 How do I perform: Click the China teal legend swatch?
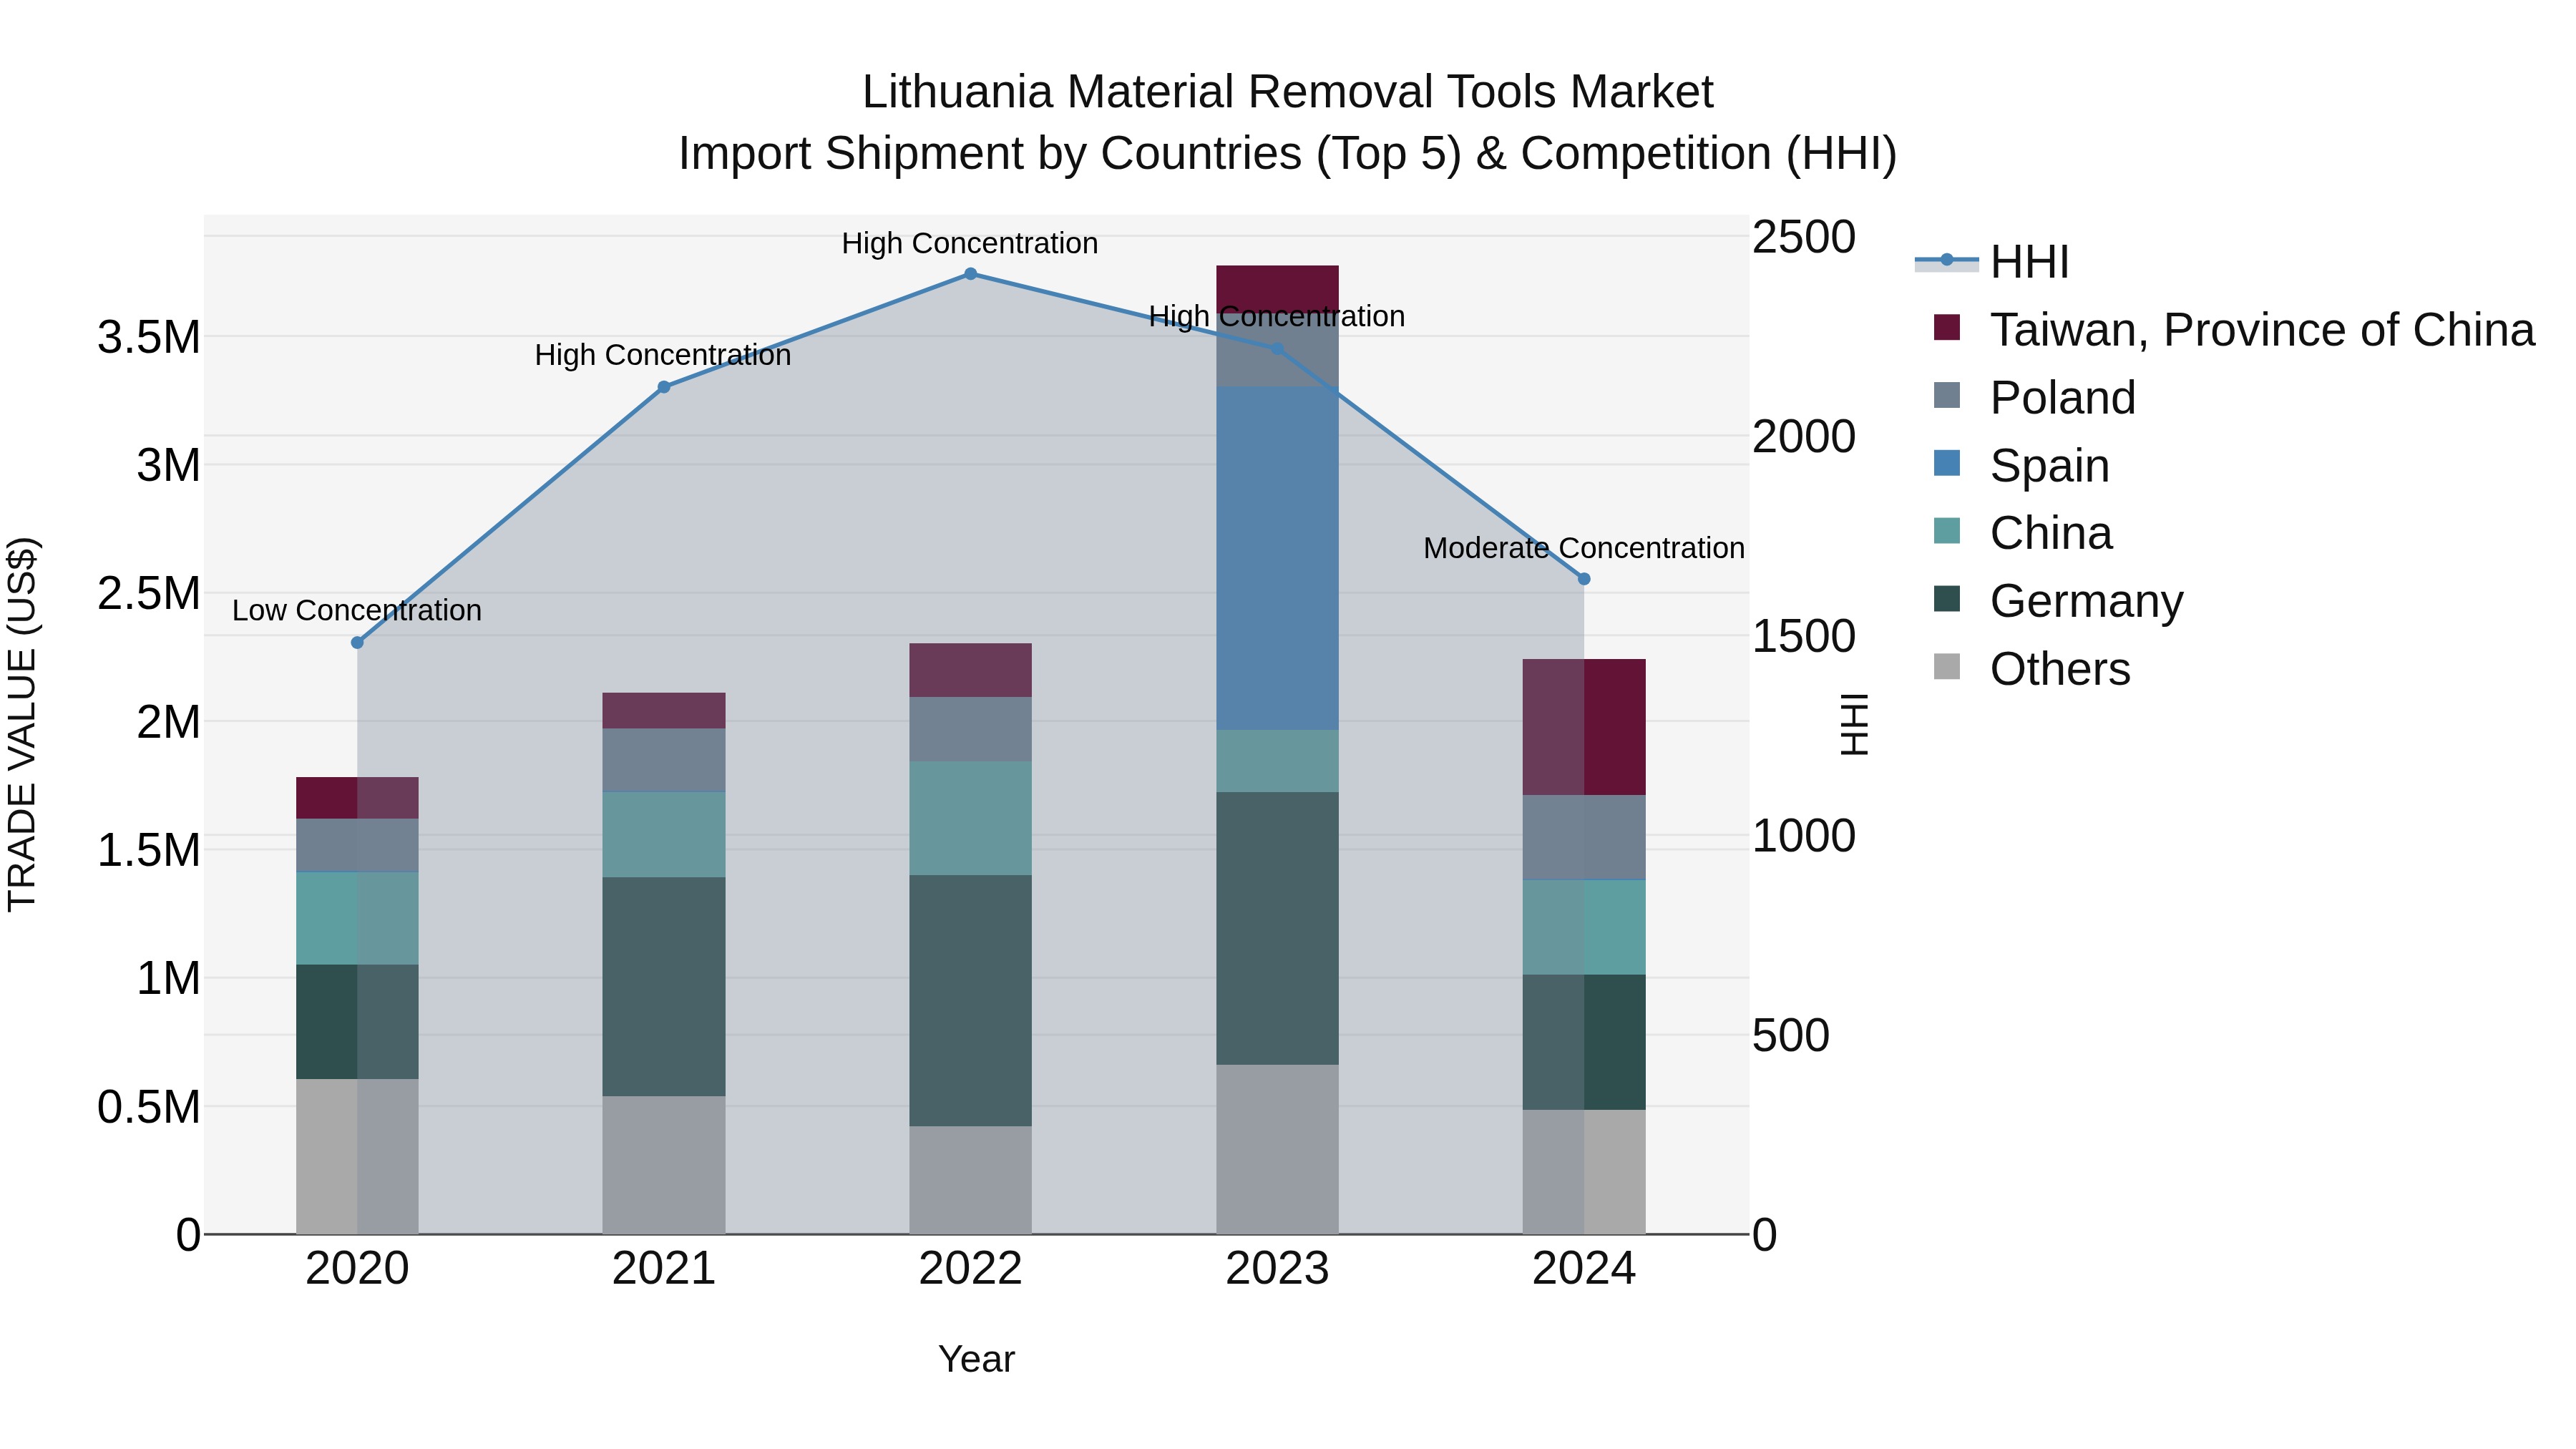[1947, 530]
